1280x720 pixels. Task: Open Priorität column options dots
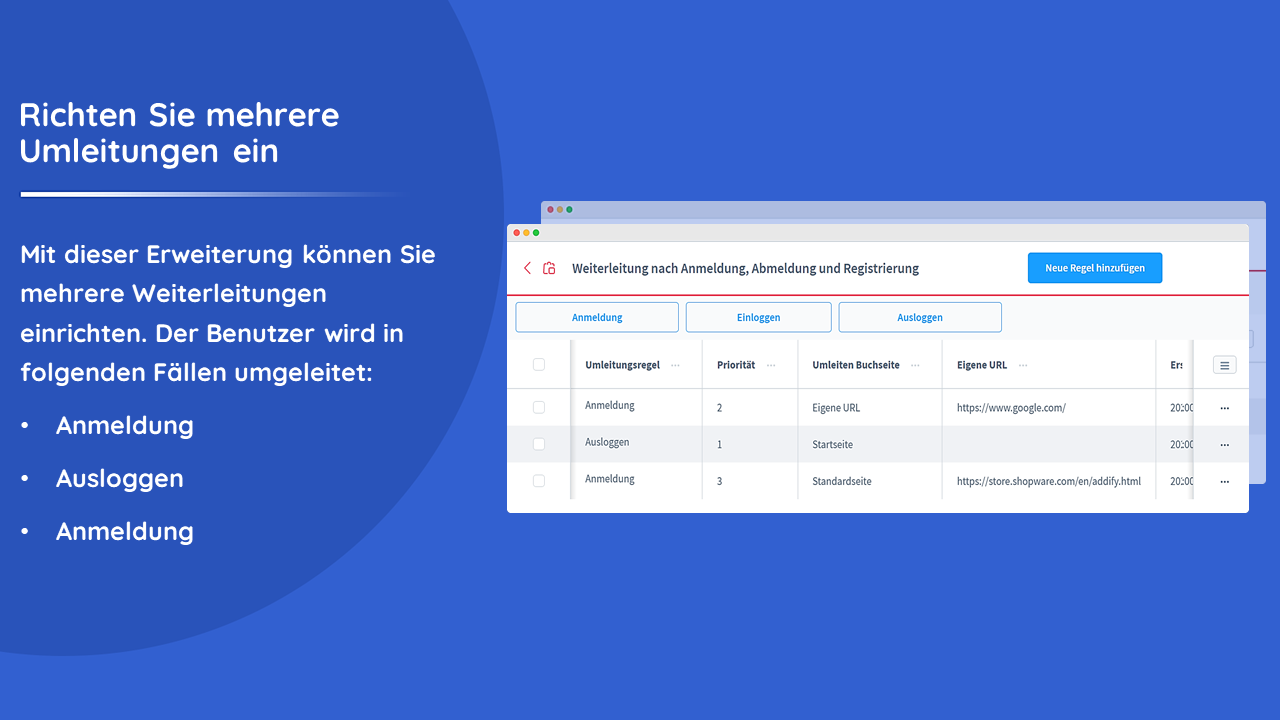click(x=771, y=365)
